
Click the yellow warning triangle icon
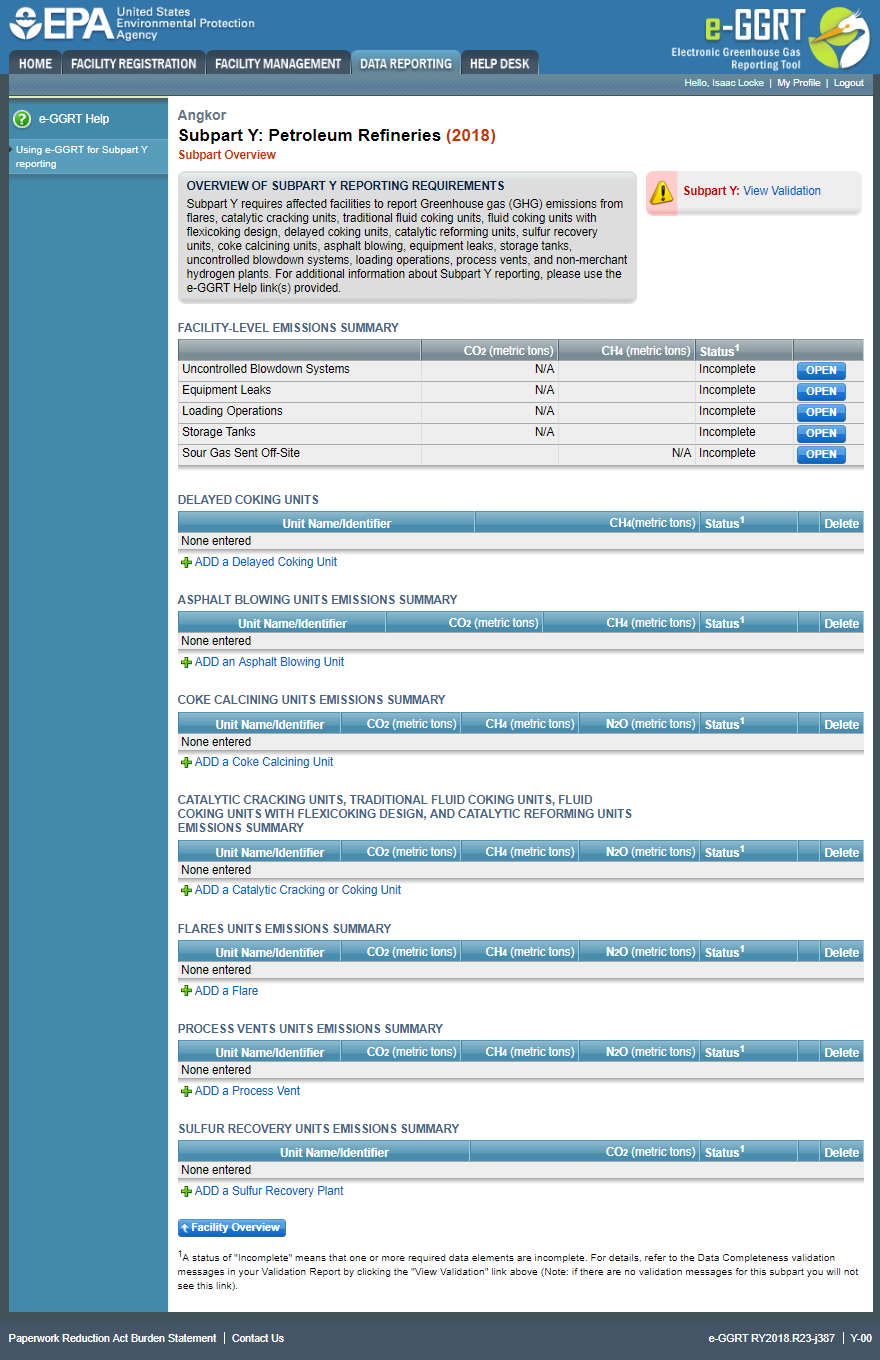coord(661,192)
